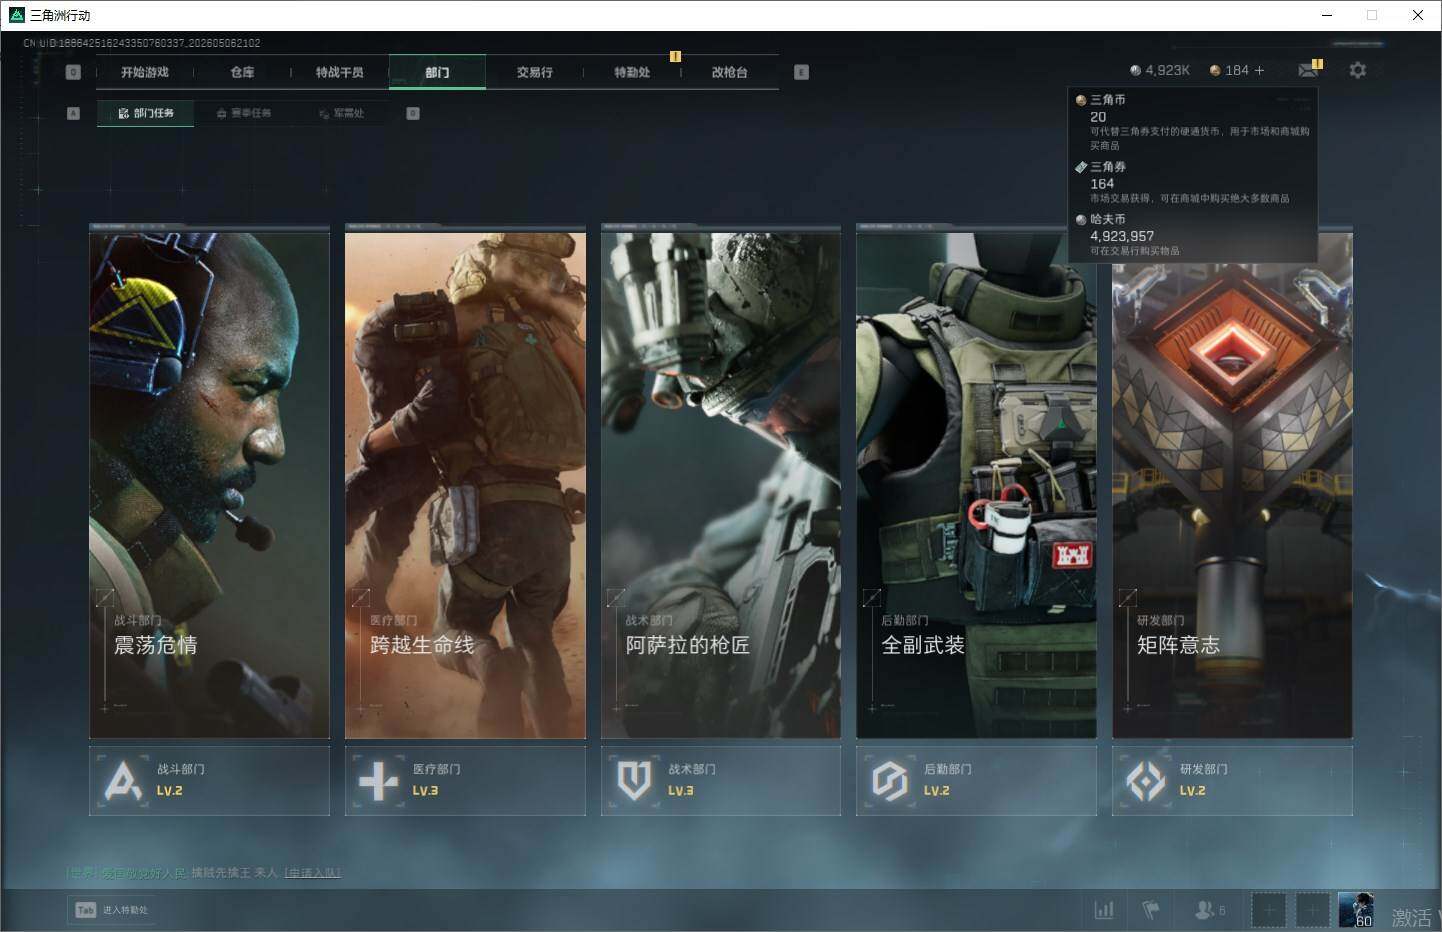This screenshot has height=932, width=1442.
Task: Click the 三角洲行动 window title icon
Action: click(17, 15)
